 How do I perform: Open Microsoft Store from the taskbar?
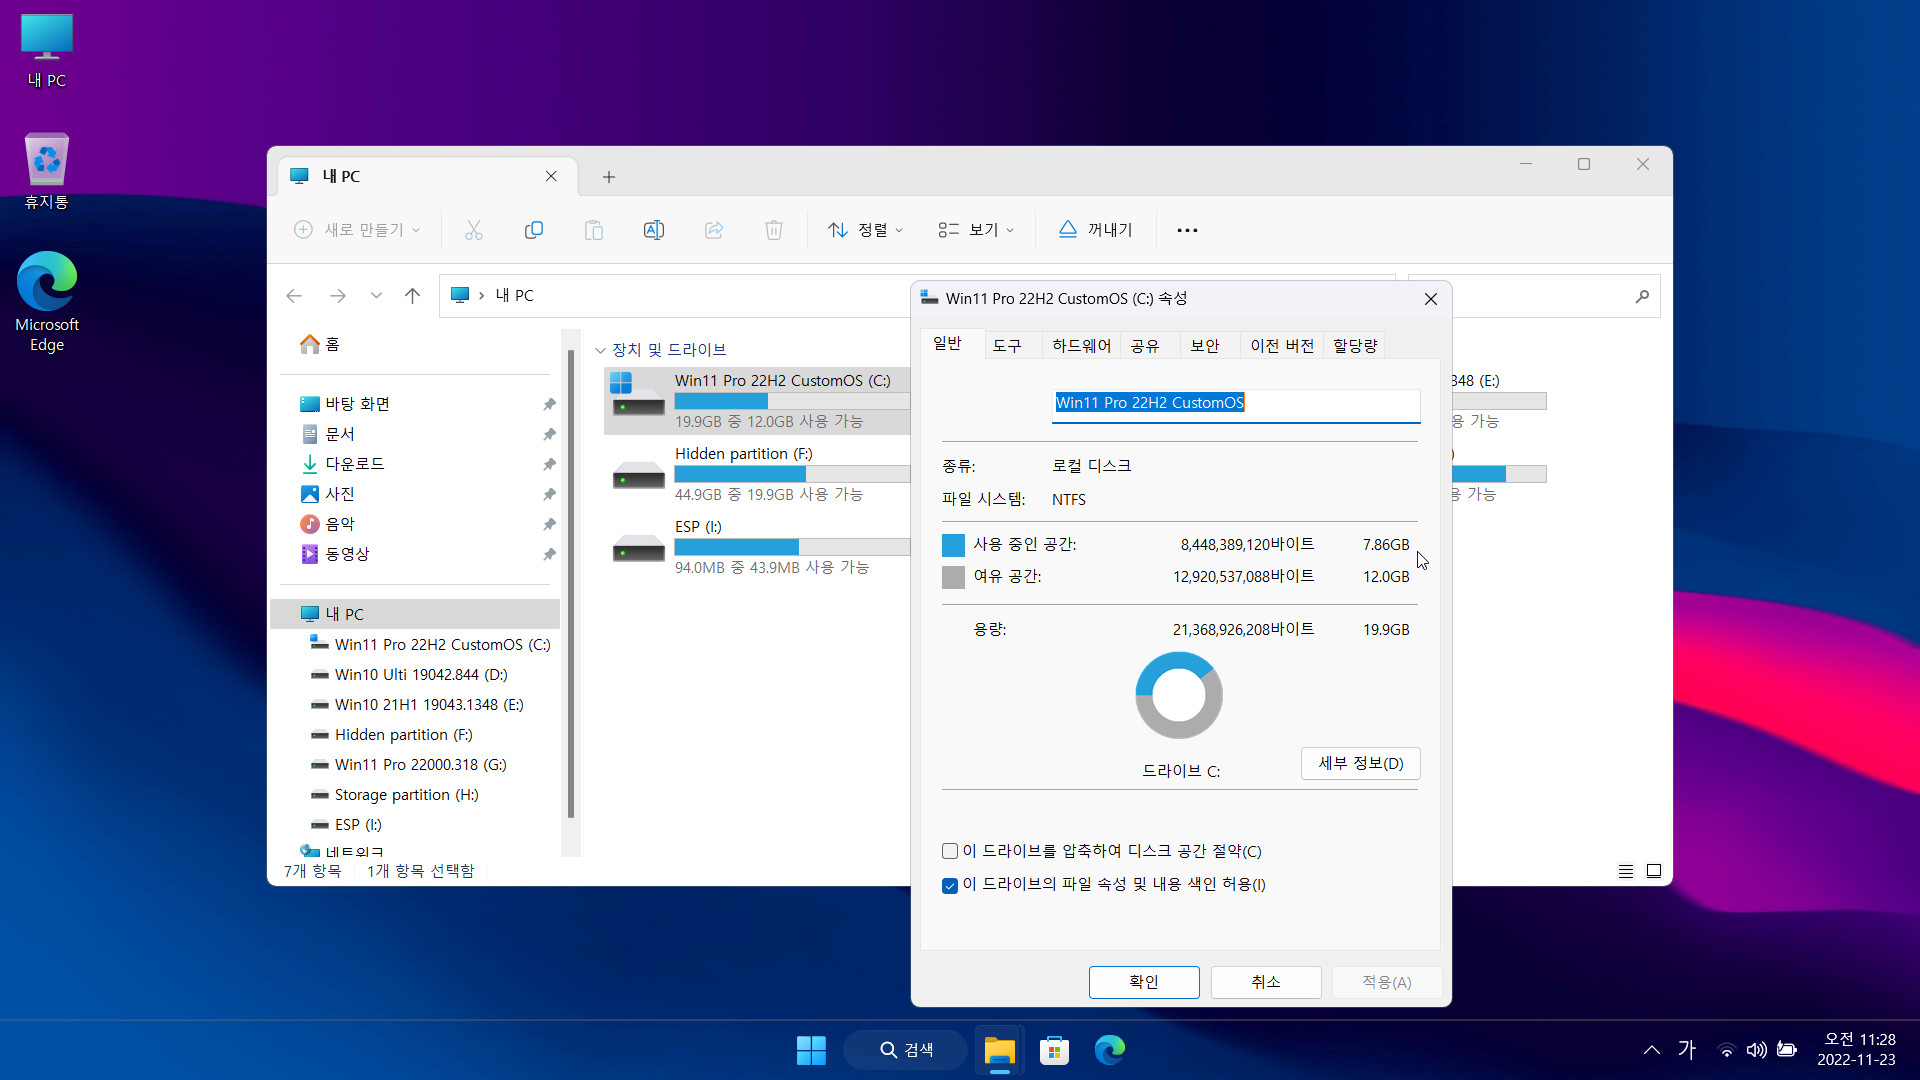pos(1054,1050)
